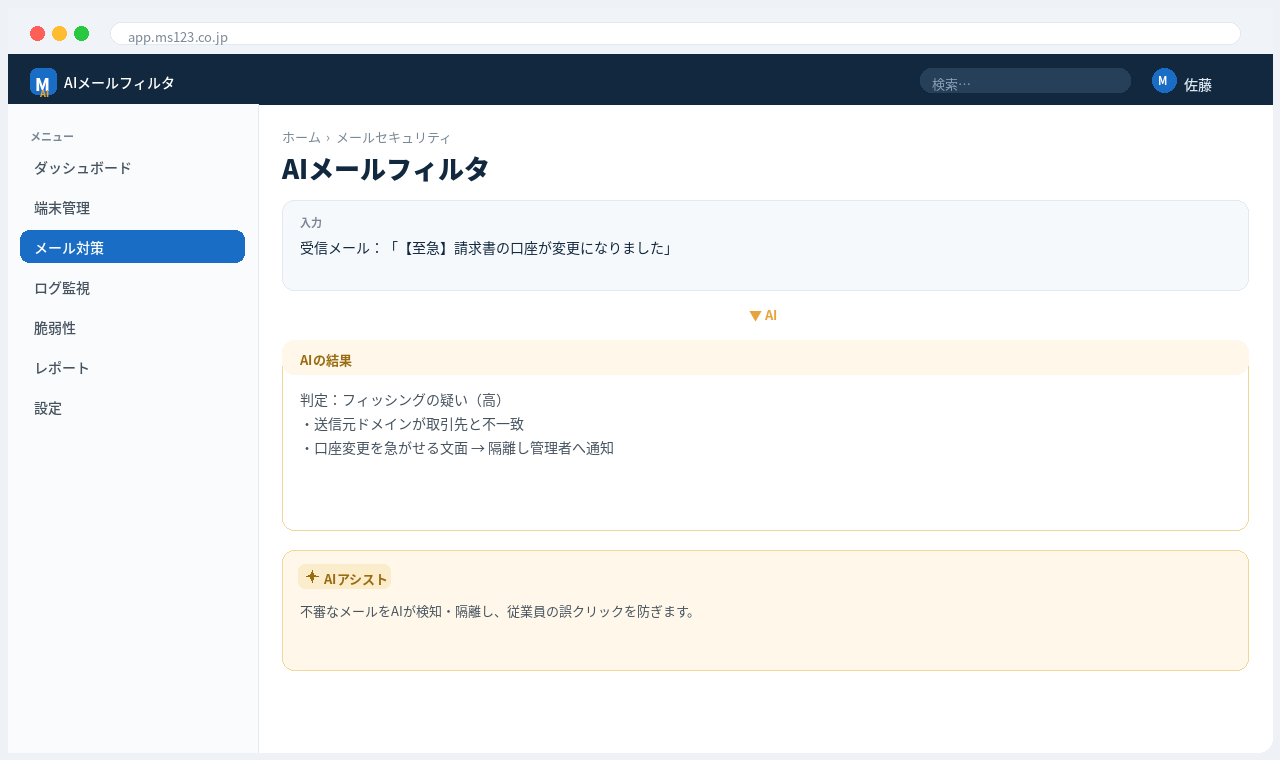Click the 不審なメールをAIが検知 description text
Viewport: 1280px width, 760px height.
click(x=497, y=611)
